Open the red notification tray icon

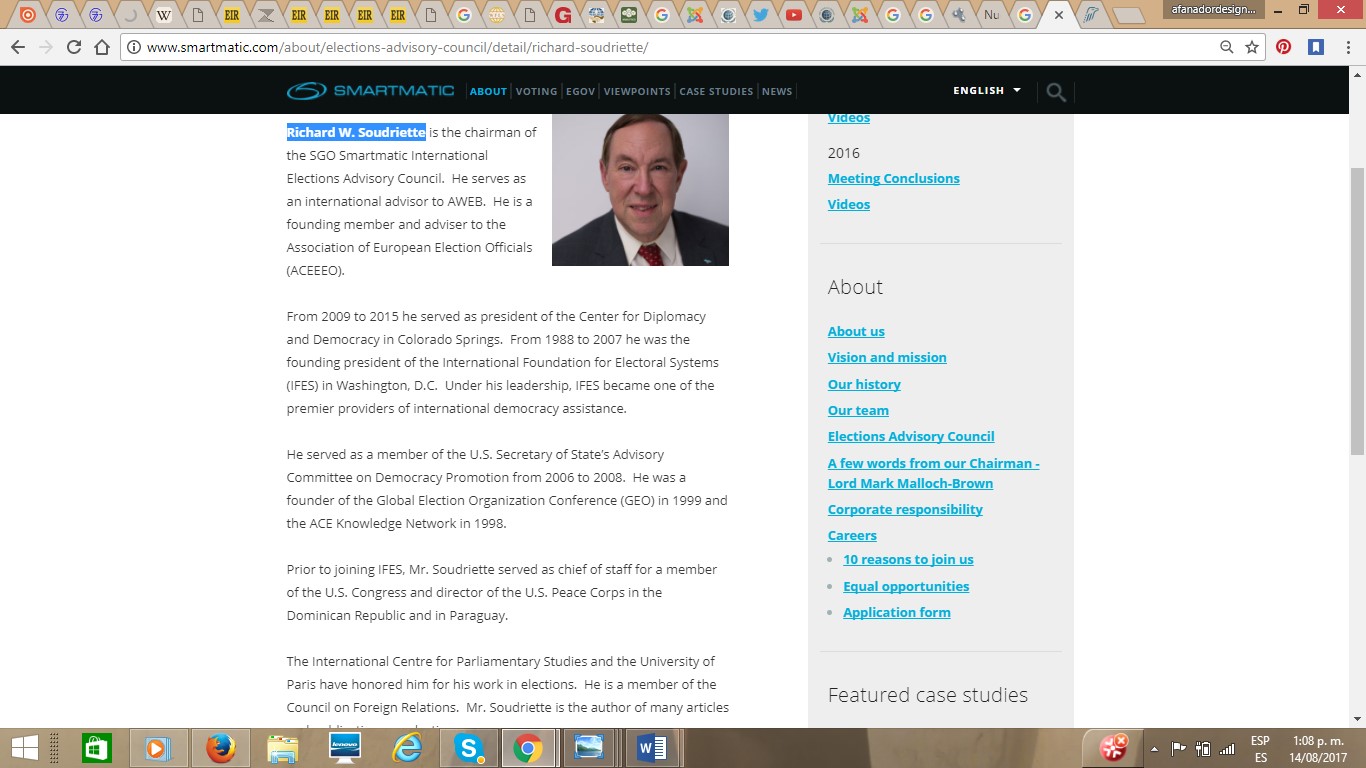pyautogui.click(x=1113, y=746)
